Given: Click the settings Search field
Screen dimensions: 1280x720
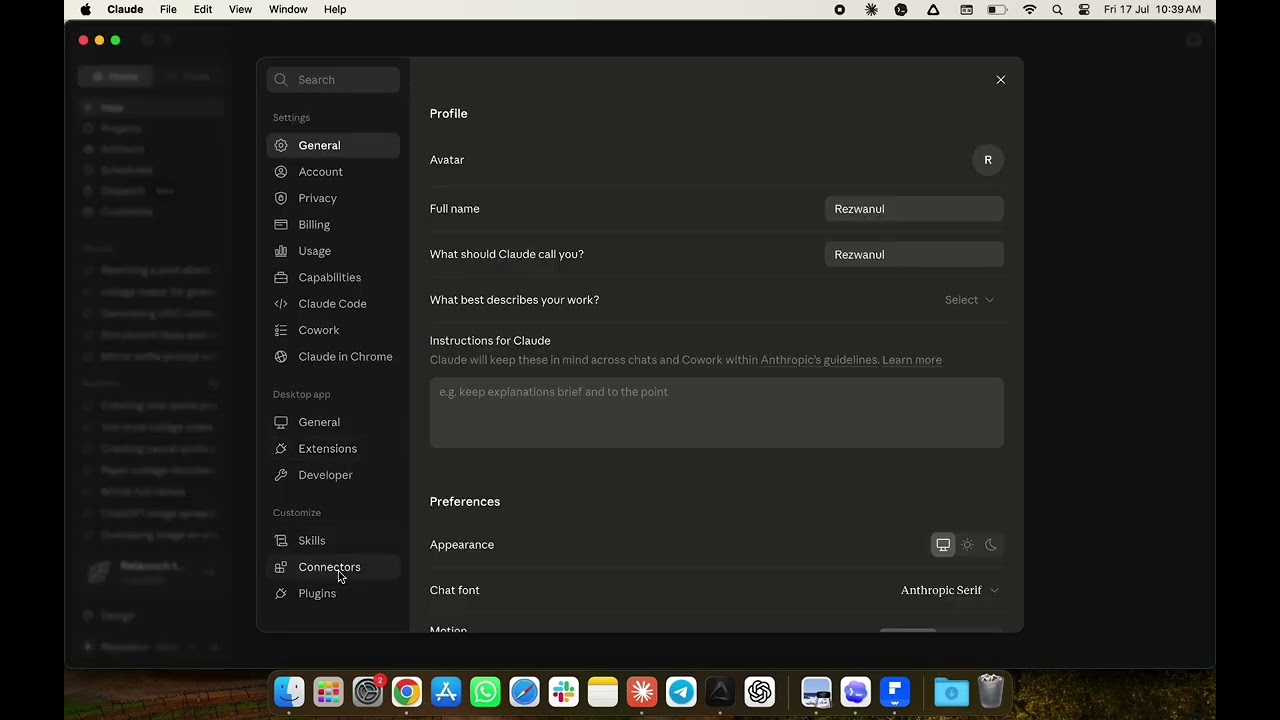Looking at the screenshot, I should click(333, 80).
